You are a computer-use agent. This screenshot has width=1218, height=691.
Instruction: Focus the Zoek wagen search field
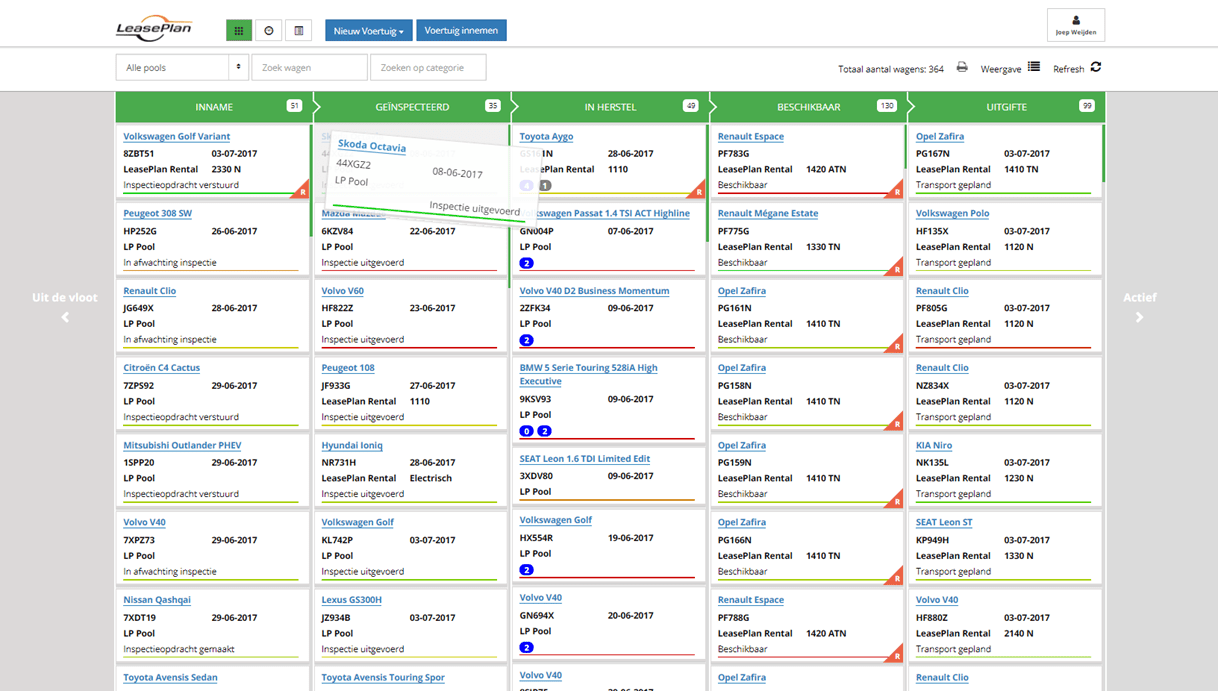(x=309, y=67)
